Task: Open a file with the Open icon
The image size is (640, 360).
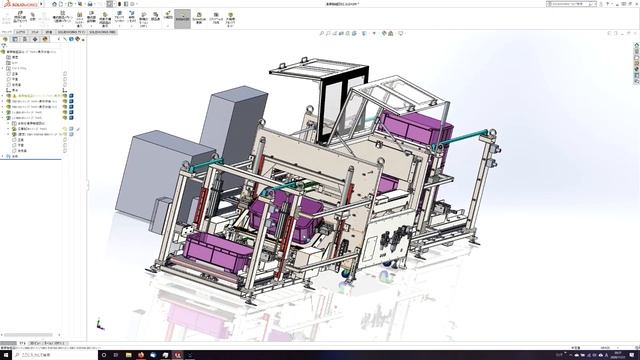Action: coord(70,4)
